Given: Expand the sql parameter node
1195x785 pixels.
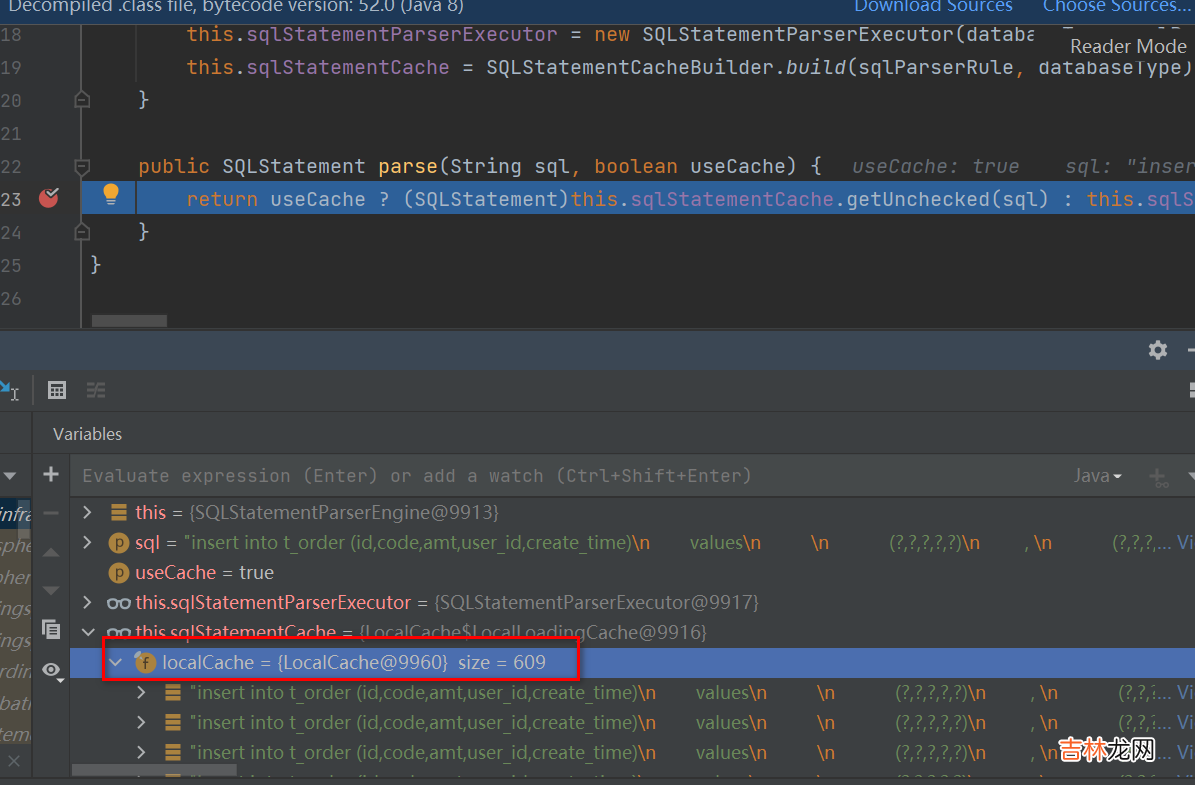Looking at the screenshot, I should click(x=88, y=542).
